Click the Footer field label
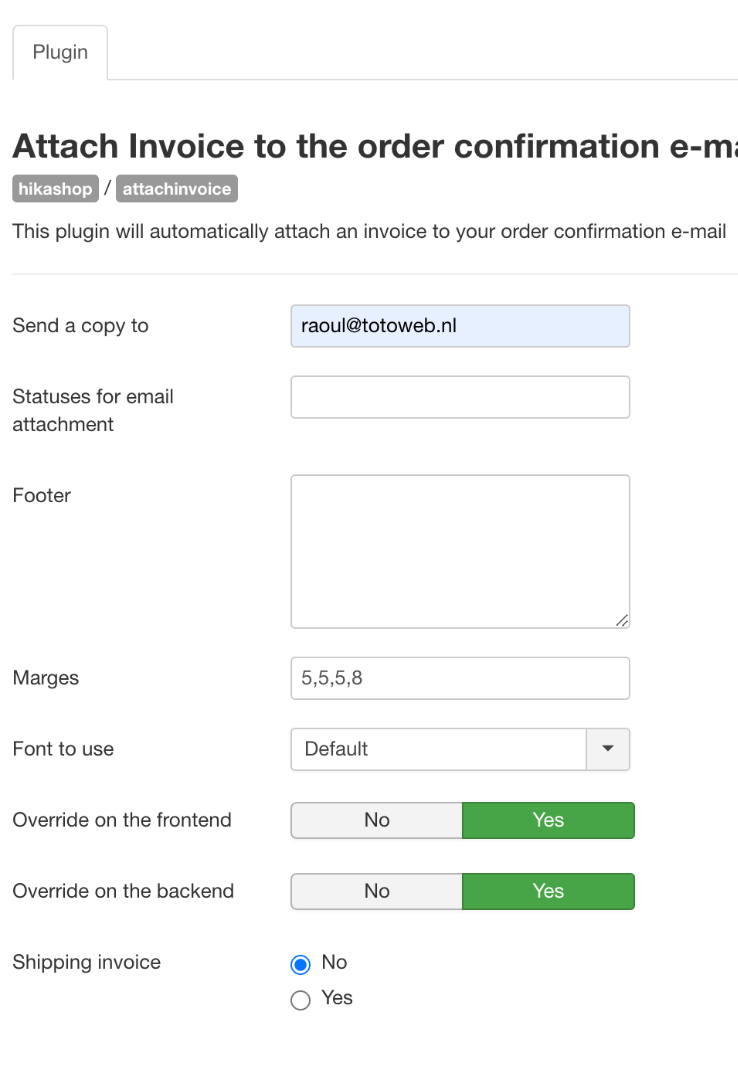The image size is (738, 1080). (41, 495)
